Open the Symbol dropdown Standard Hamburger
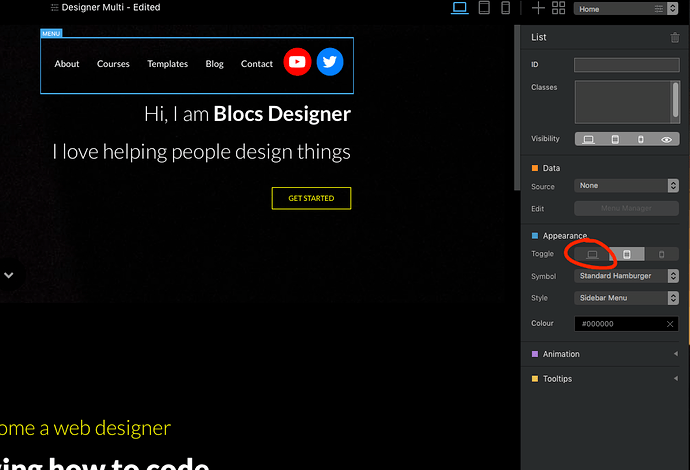This screenshot has height=470, width=690. (x=627, y=276)
